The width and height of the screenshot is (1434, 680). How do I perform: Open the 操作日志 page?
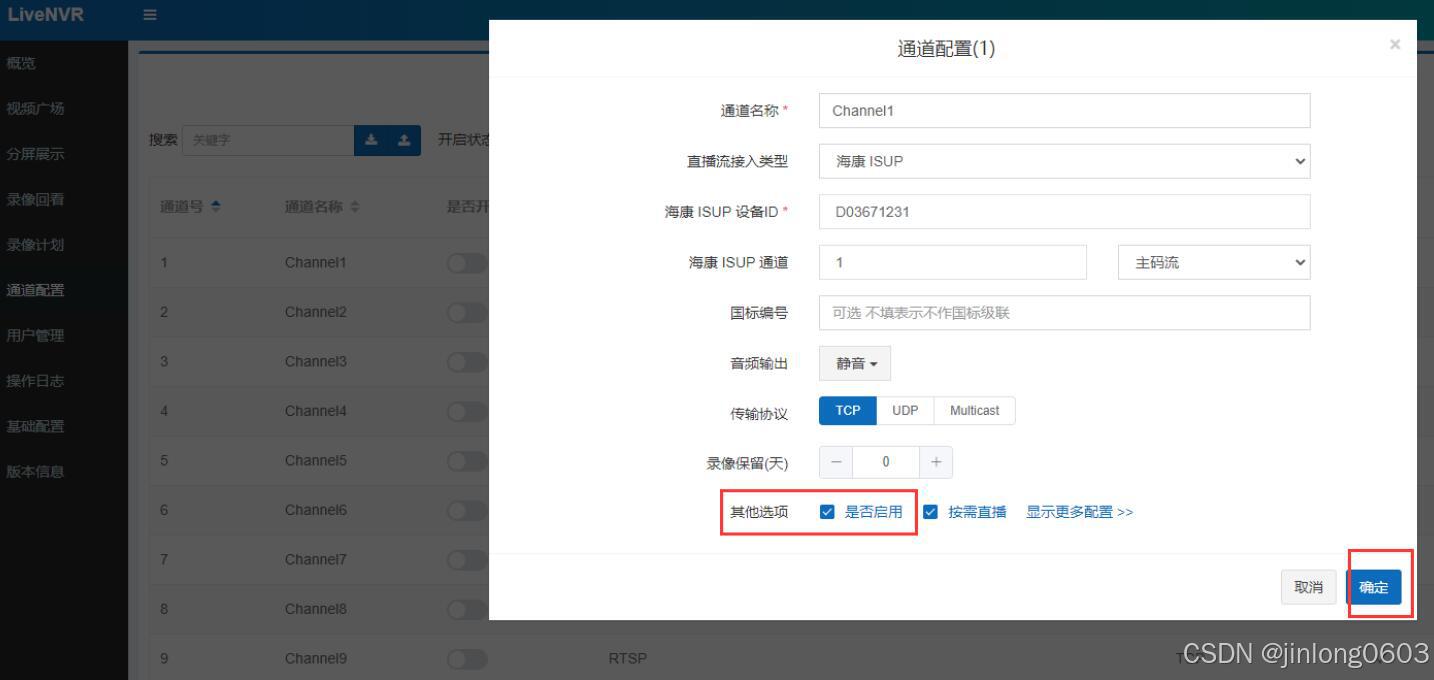coord(34,380)
